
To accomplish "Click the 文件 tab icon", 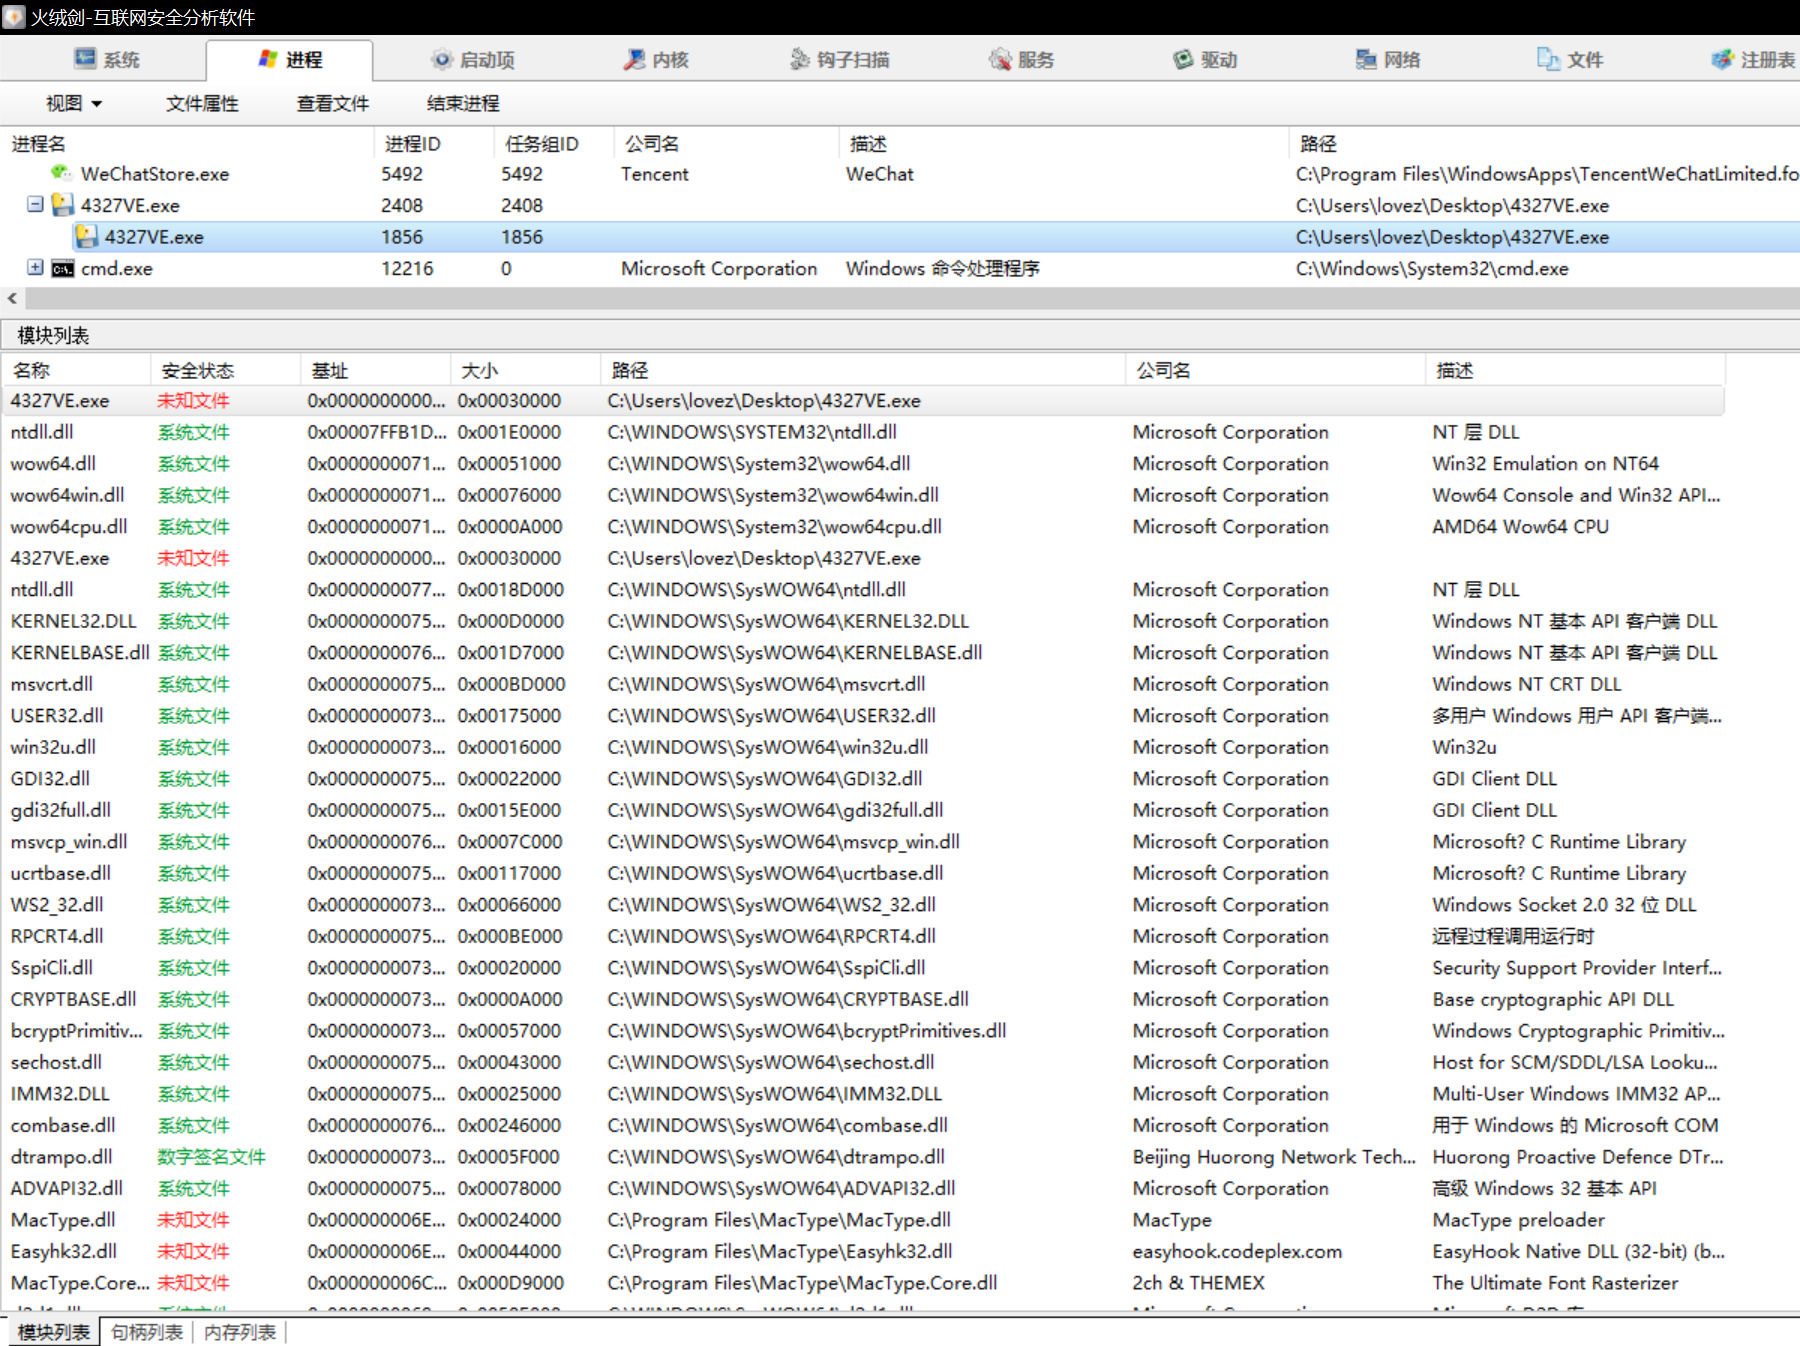I will pos(1548,59).
